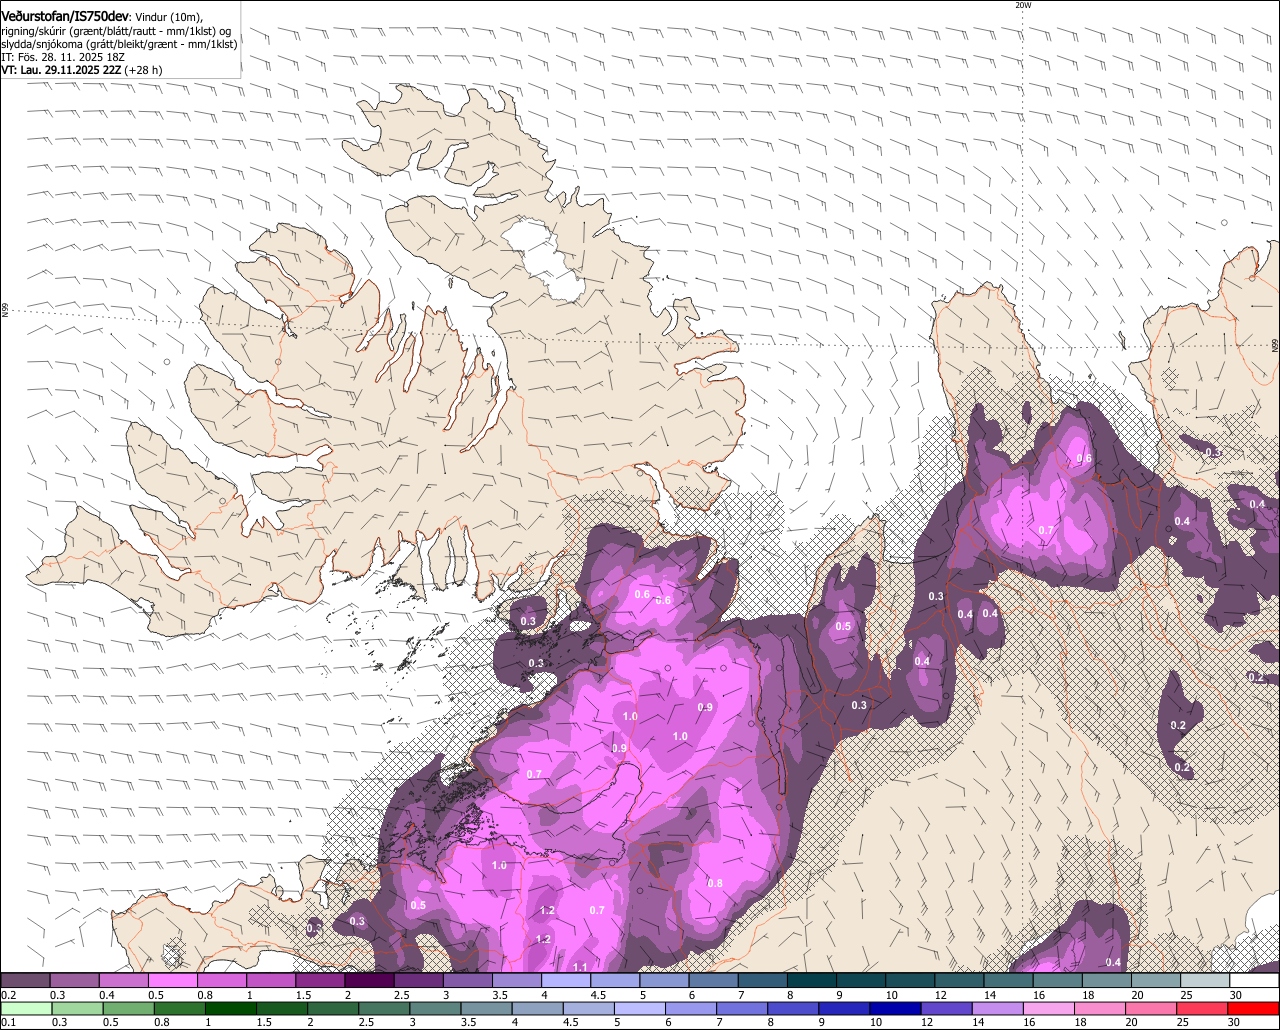
Task: Pick the lower legend swatch labeled 12
Action: click(945, 1009)
